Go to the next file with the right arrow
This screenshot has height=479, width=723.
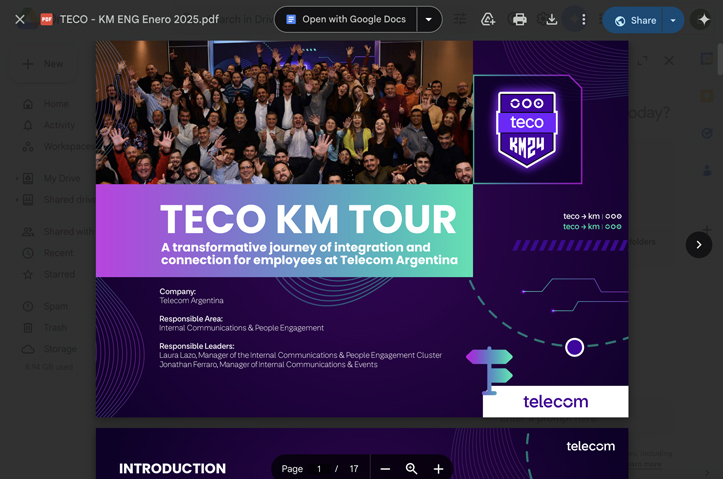pos(699,245)
